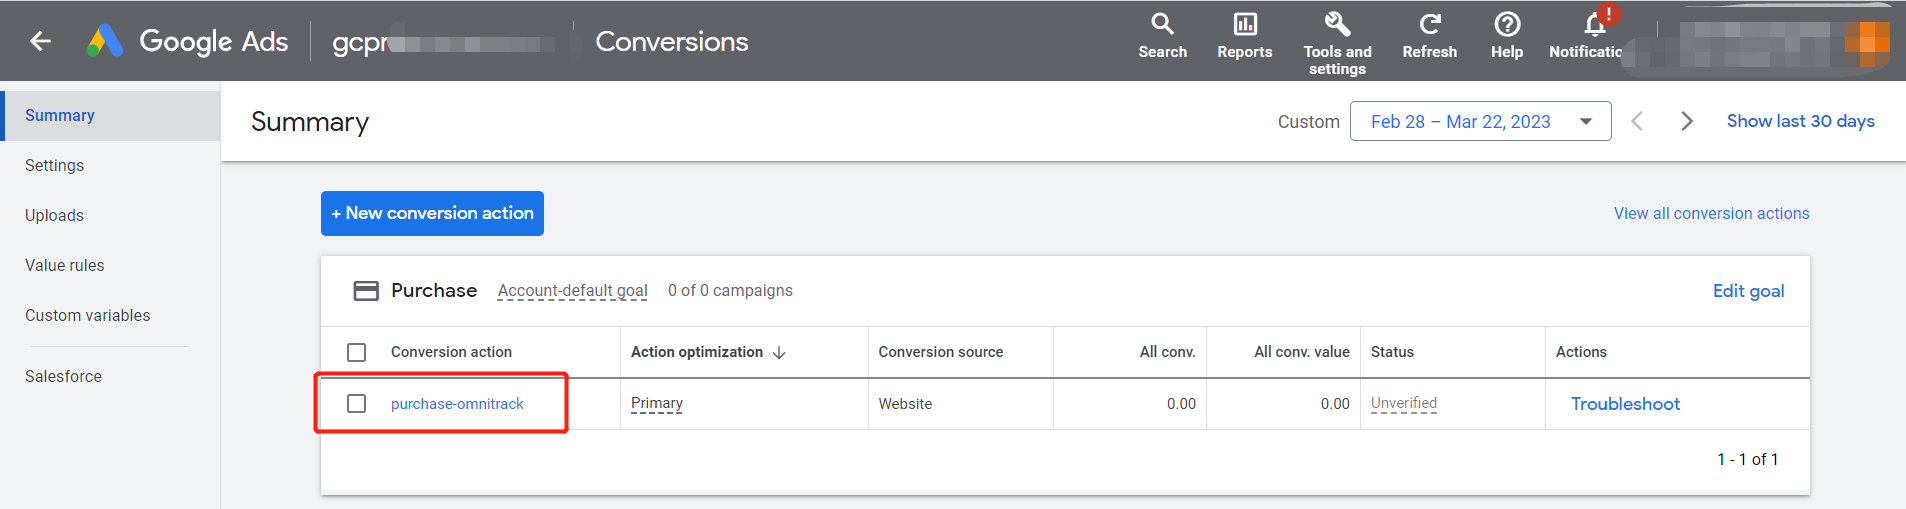Toggle the header select-all checkbox

pyautogui.click(x=356, y=352)
